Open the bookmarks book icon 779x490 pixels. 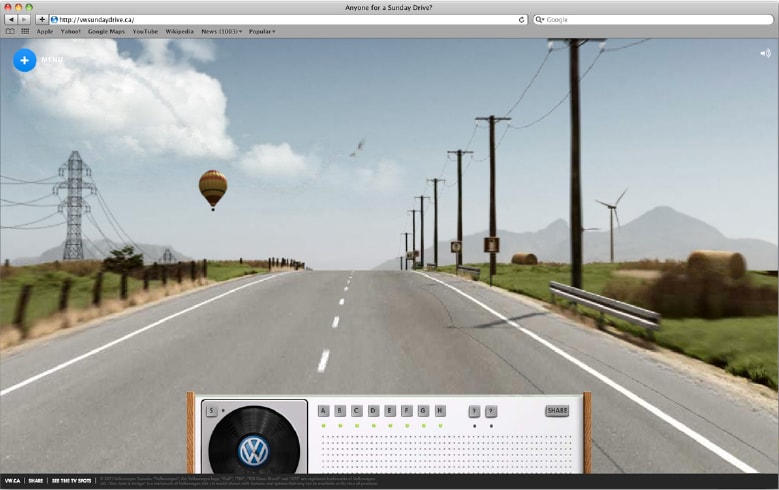10,31
